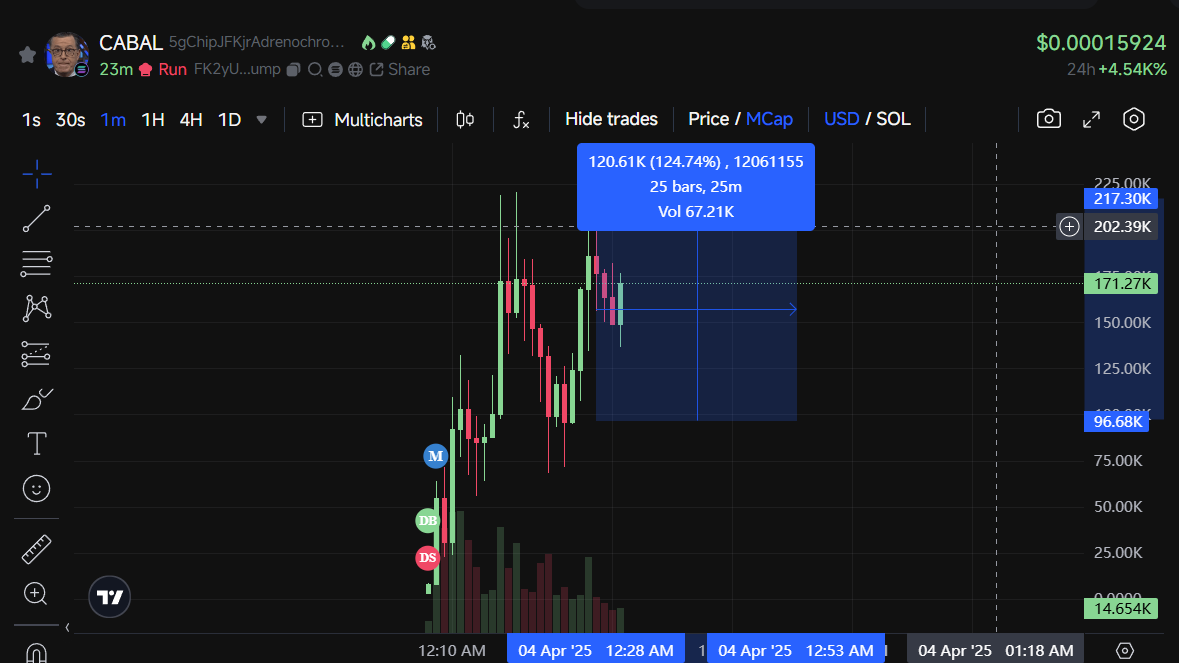The height and width of the screenshot is (663, 1179).
Task: Click the CABAL token name
Action: [x=131, y=43]
